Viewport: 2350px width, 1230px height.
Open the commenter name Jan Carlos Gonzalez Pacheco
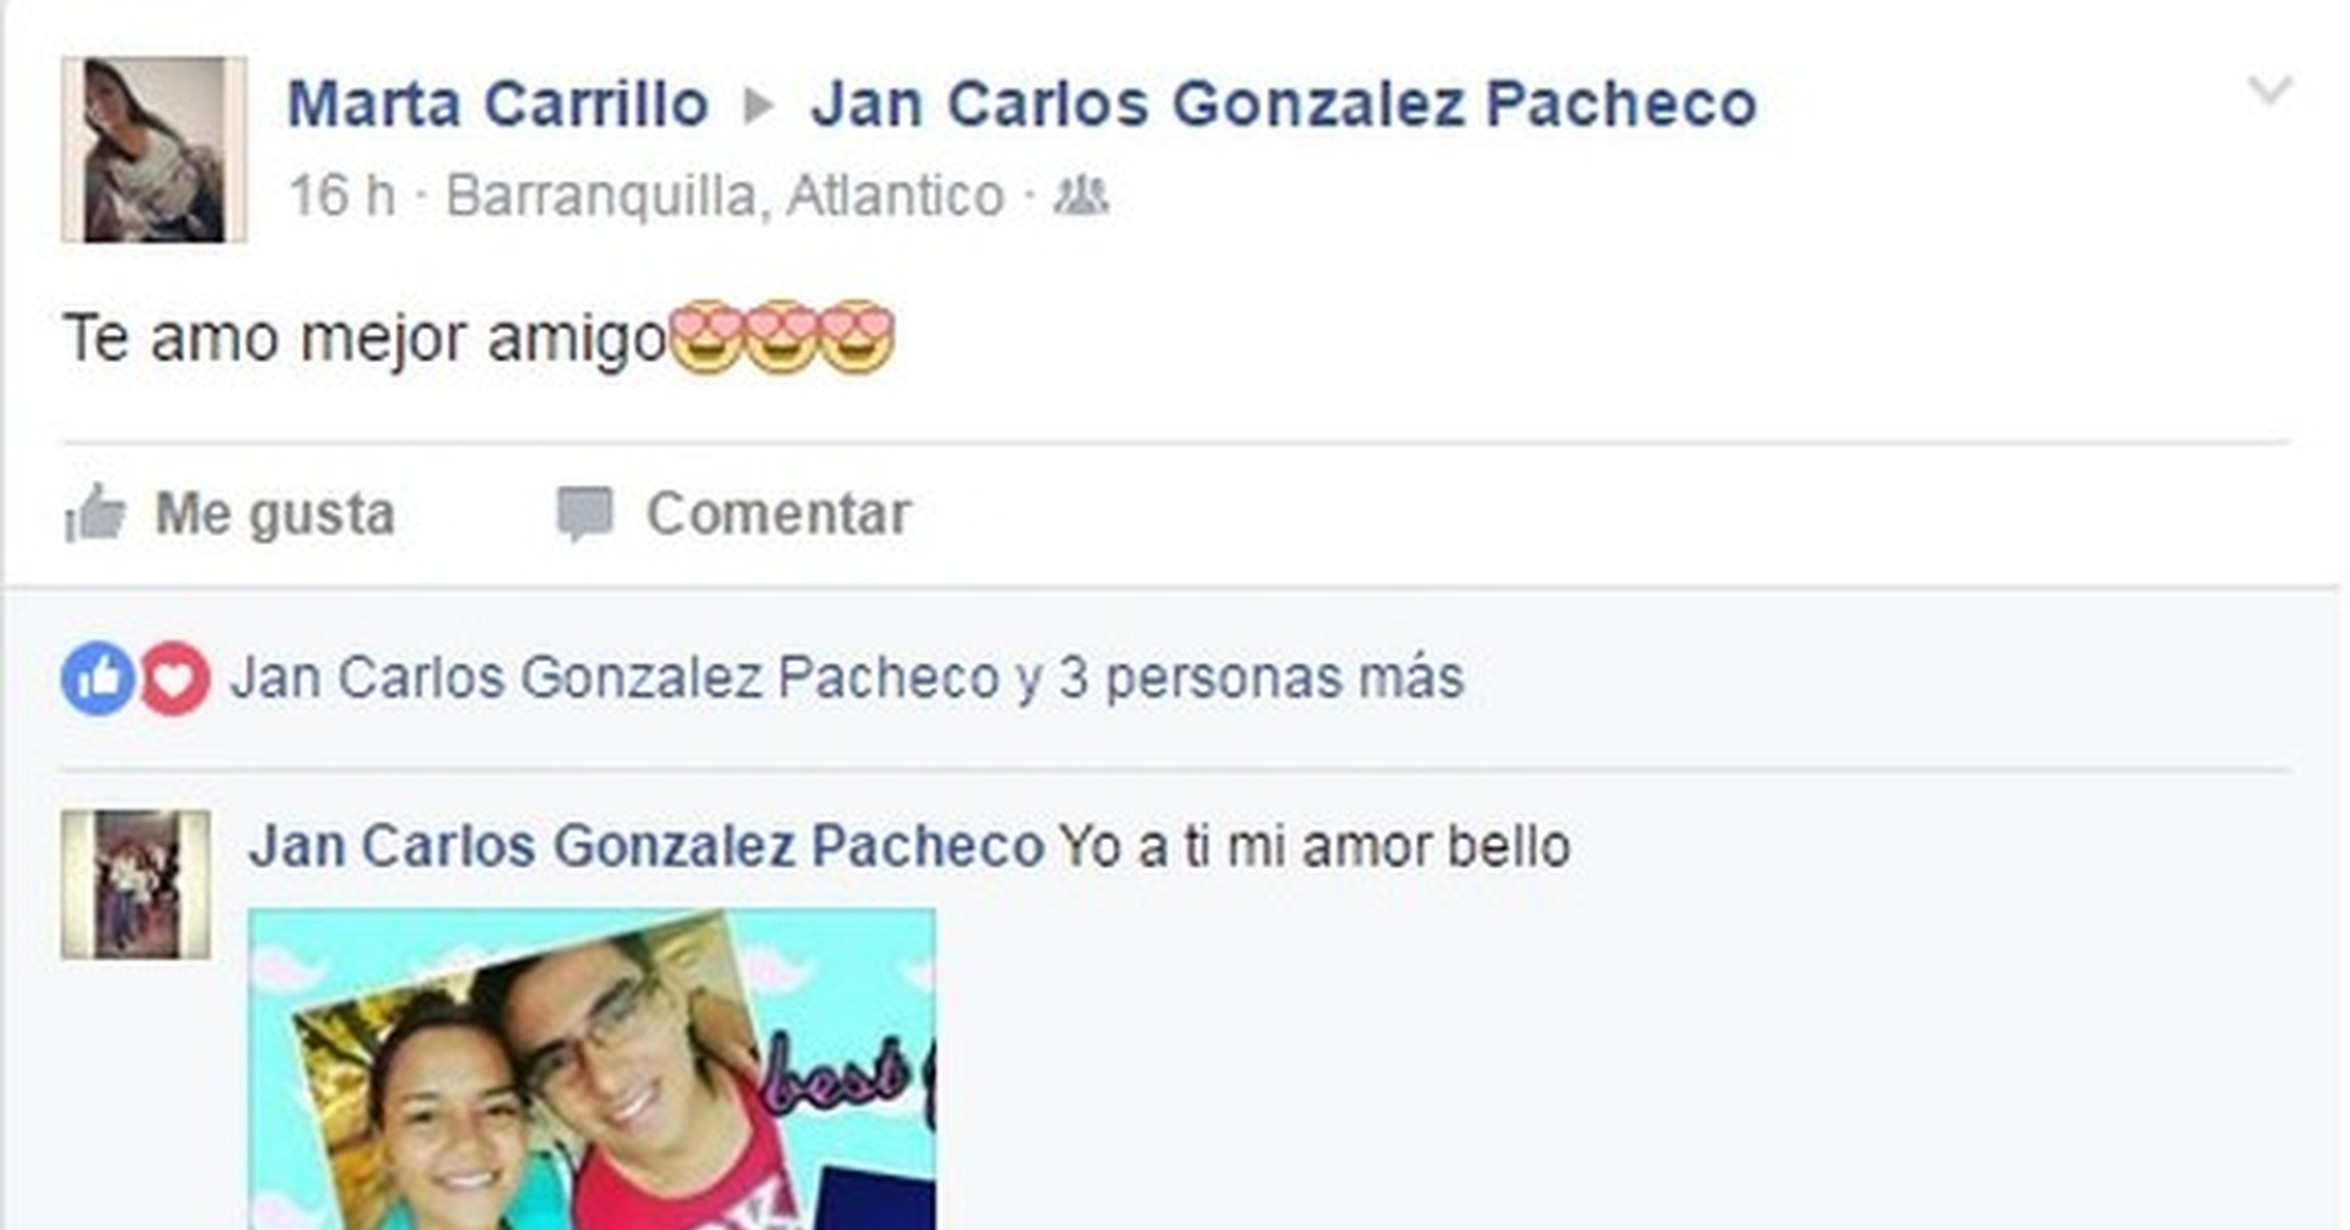click(647, 846)
